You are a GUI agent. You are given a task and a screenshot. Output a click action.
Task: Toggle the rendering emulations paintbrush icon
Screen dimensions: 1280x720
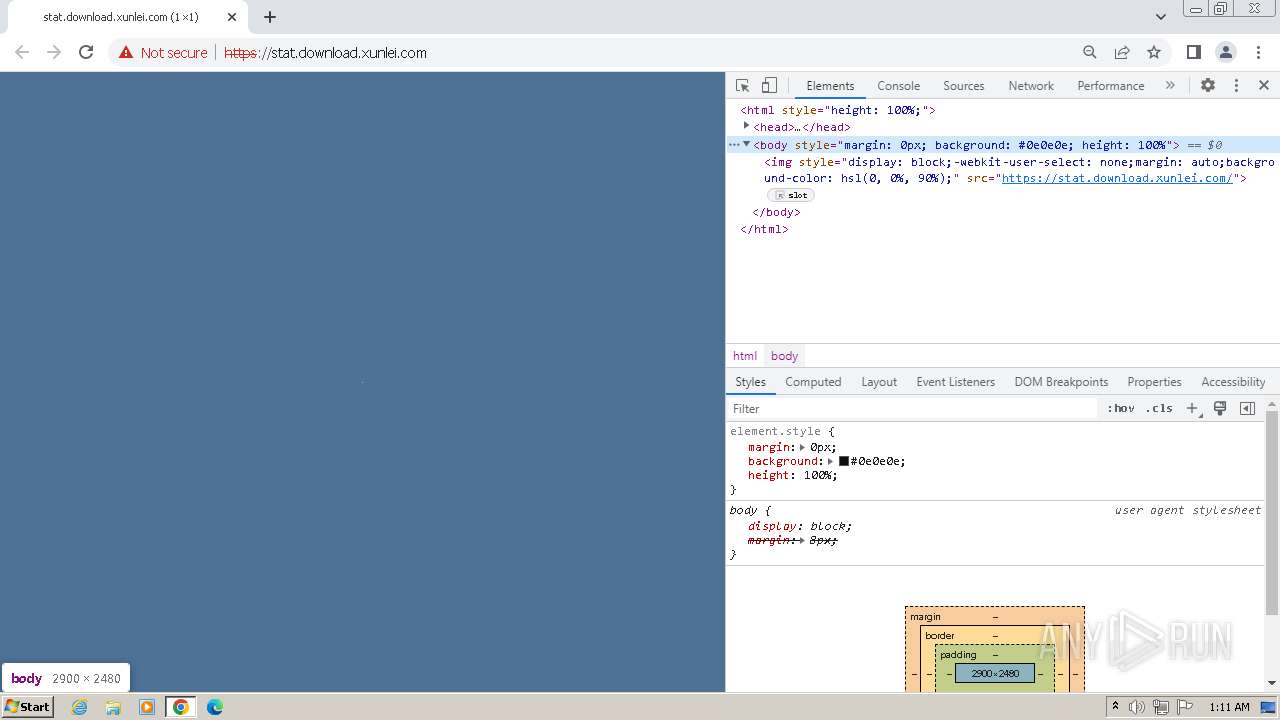(1220, 408)
